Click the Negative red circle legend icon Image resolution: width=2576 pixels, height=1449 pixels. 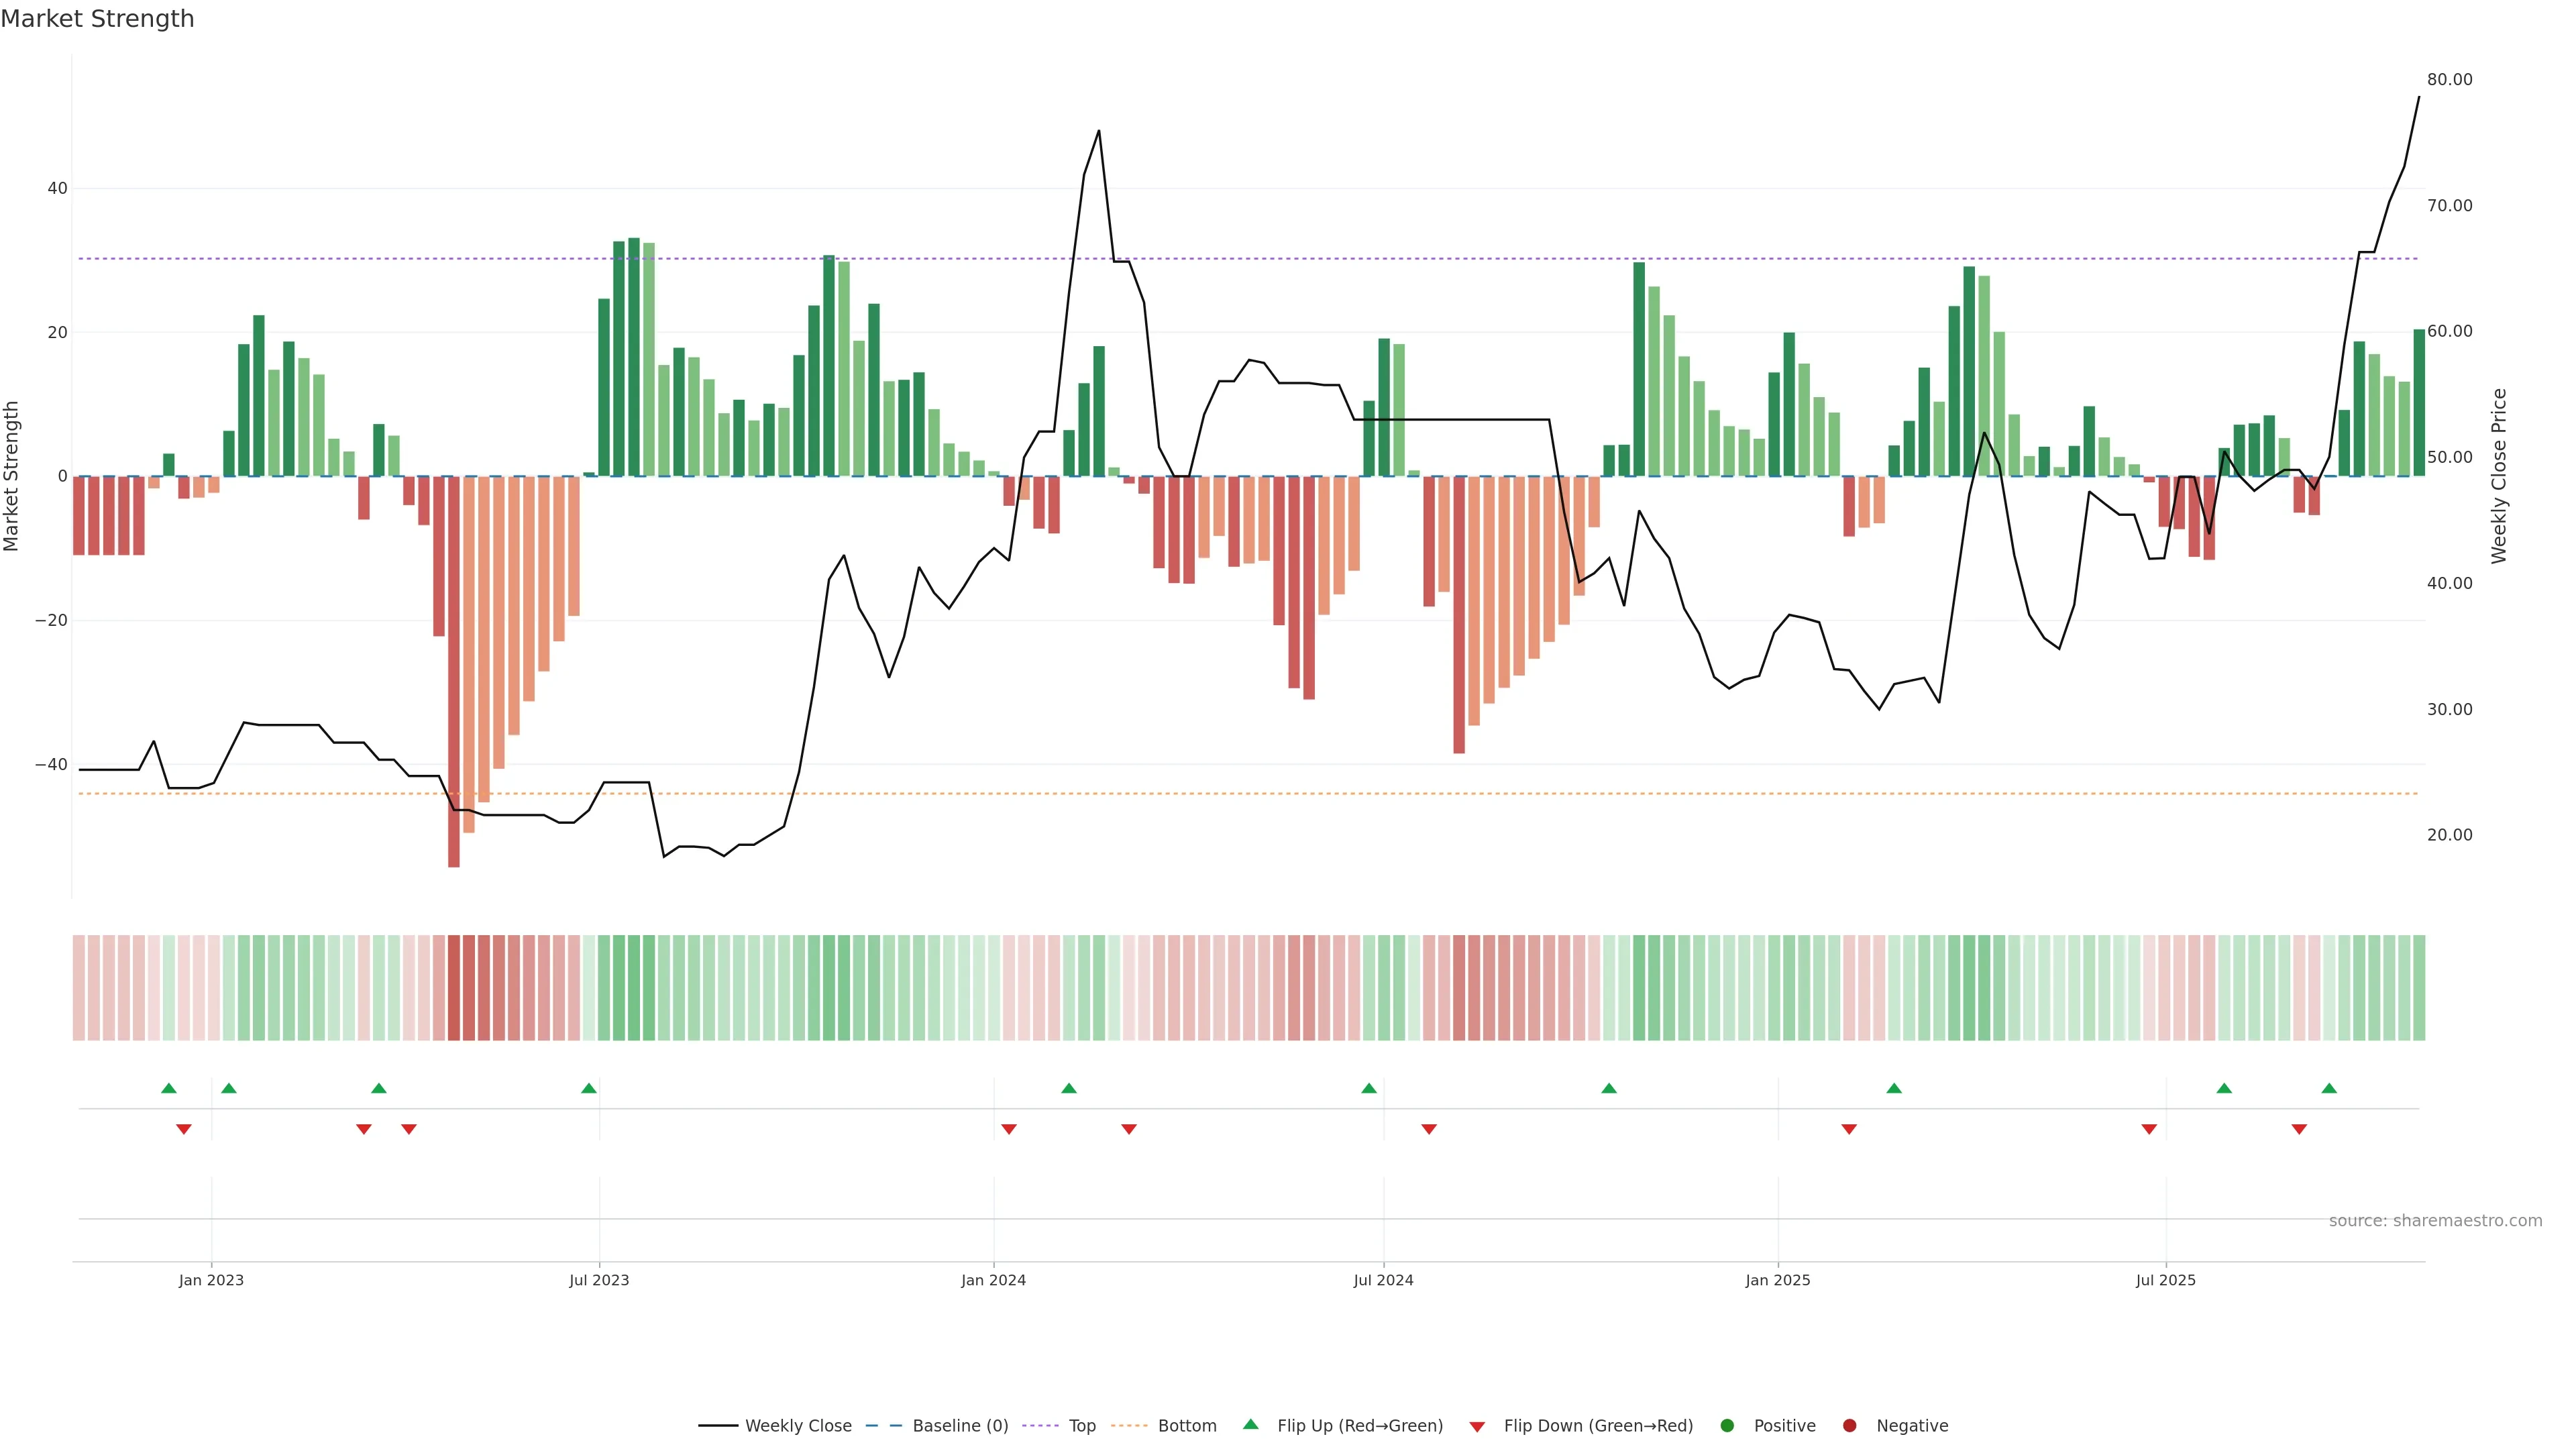[x=1849, y=1425]
